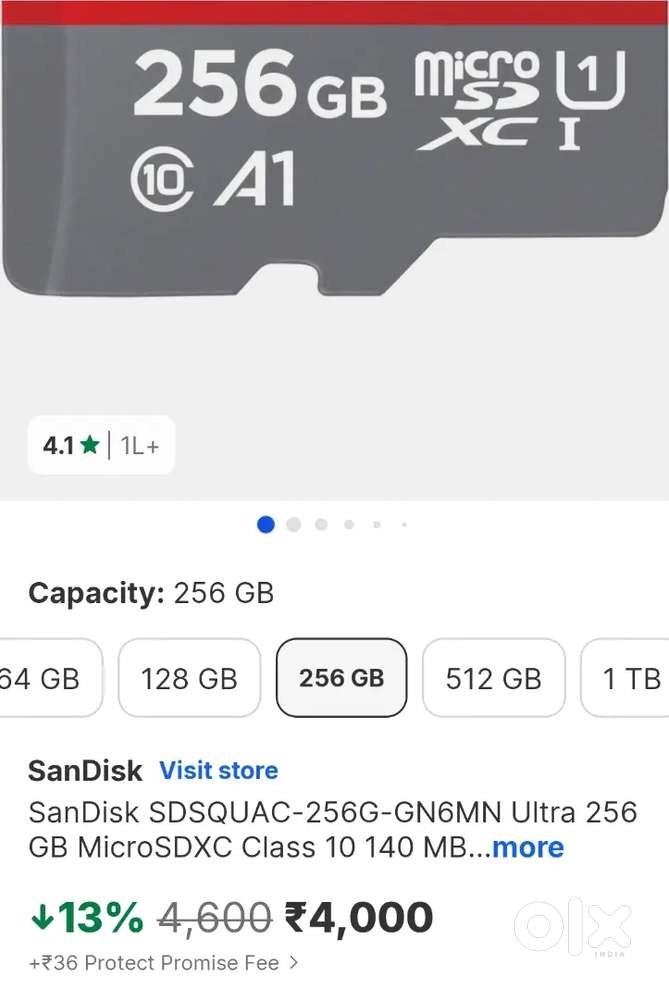Tap the ₹4,000 discounted price
The height and width of the screenshot is (999, 669).
tap(359, 917)
